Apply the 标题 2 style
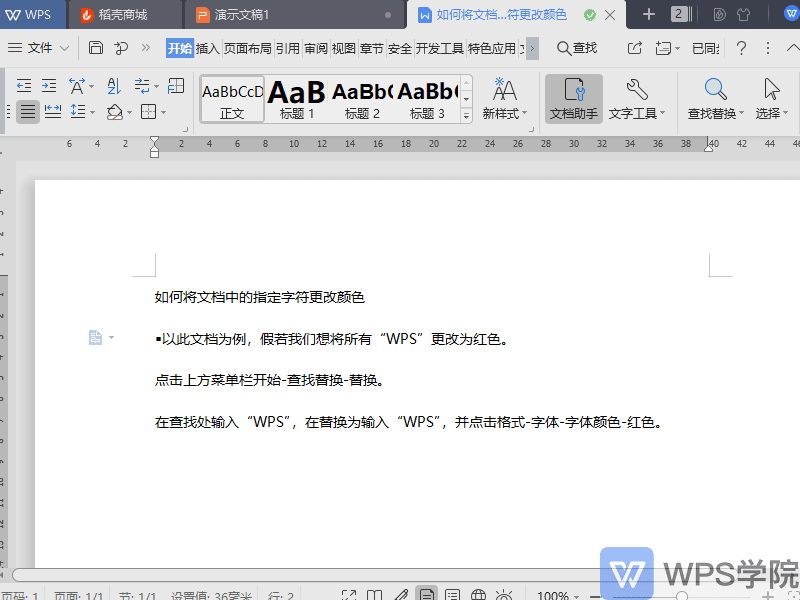The height and width of the screenshot is (600, 800). (362, 99)
